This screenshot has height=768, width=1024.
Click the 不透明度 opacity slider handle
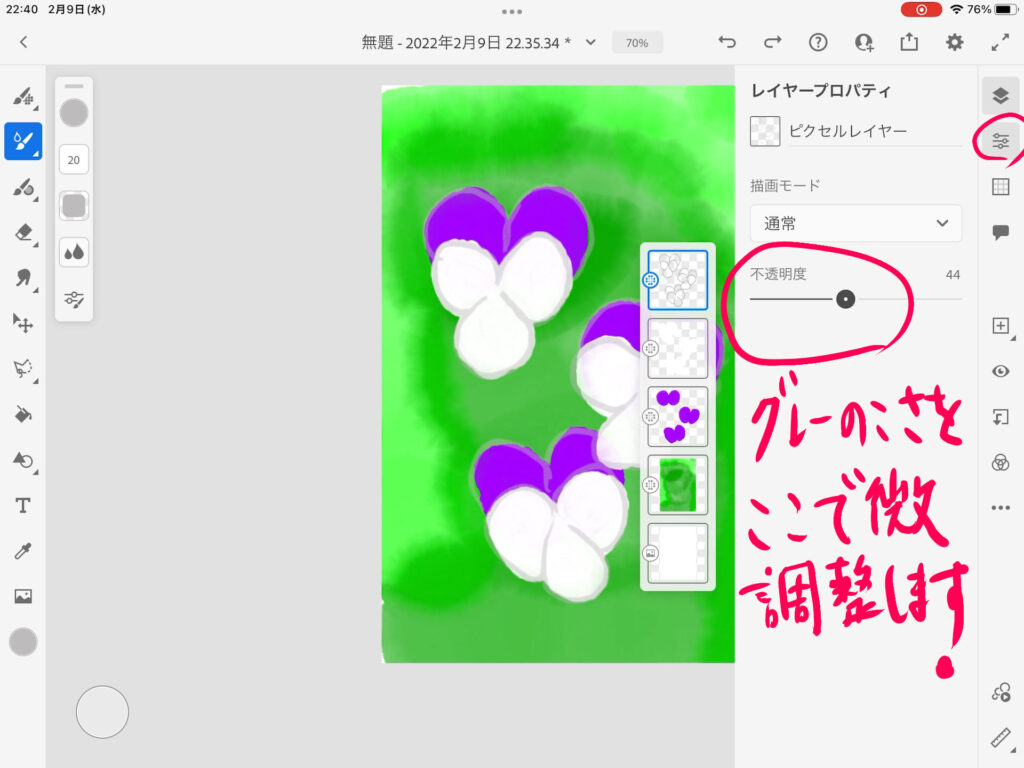(845, 299)
